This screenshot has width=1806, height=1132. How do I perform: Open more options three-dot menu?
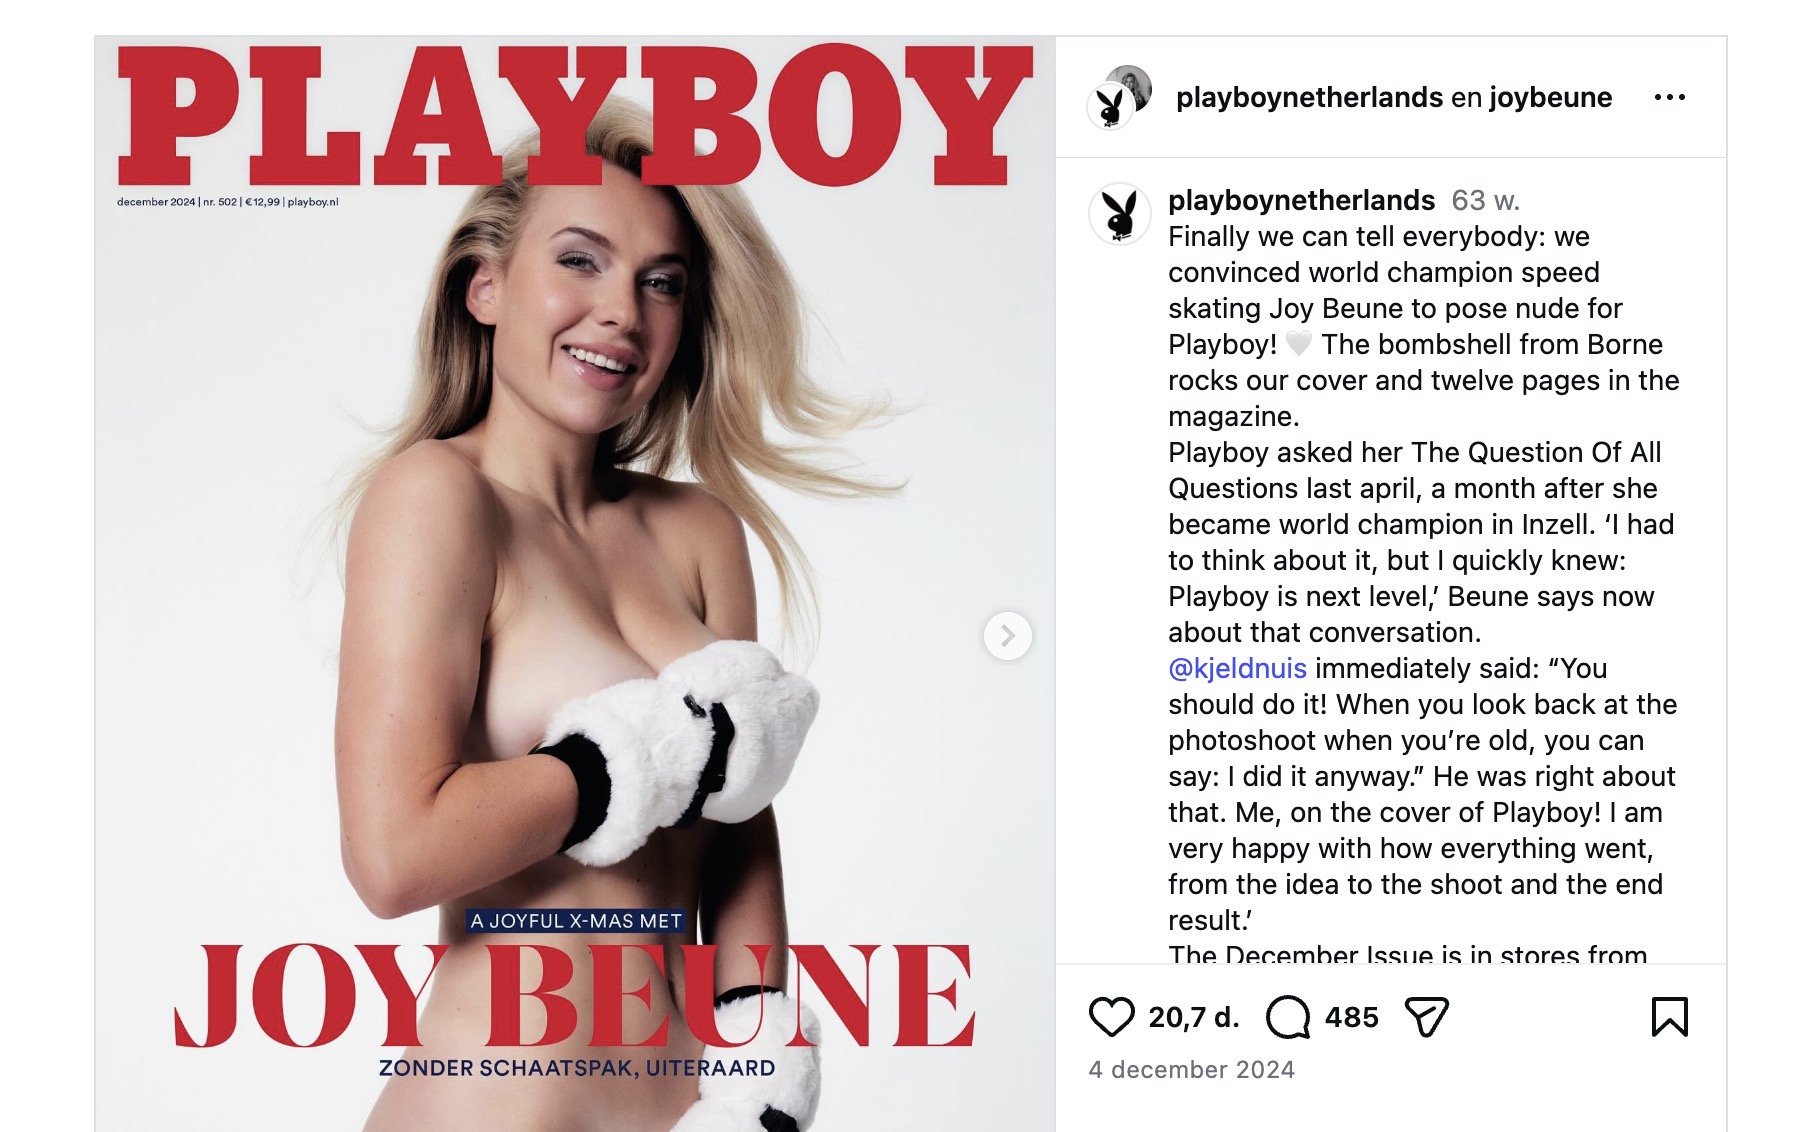coord(1669,97)
